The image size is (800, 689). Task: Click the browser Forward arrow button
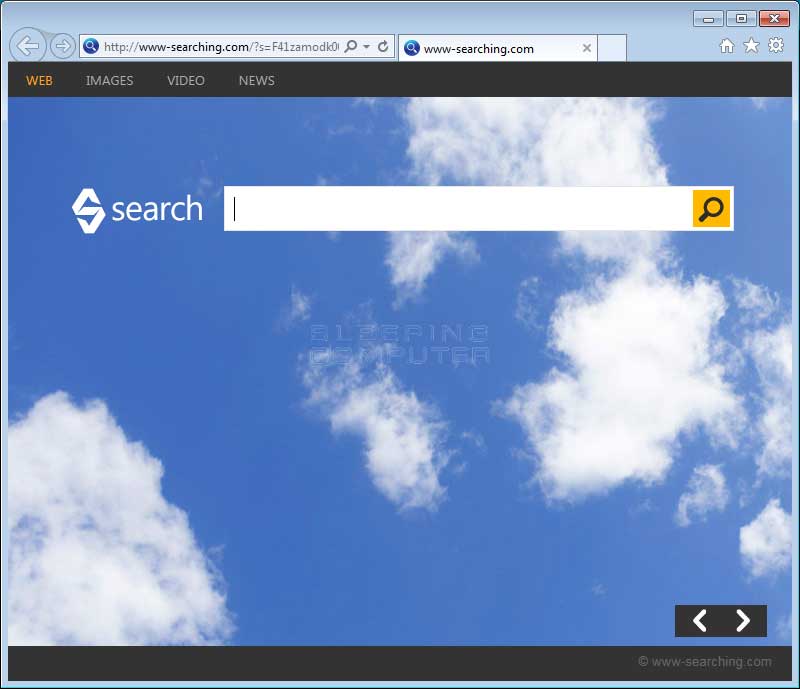pyautogui.click(x=62, y=46)
